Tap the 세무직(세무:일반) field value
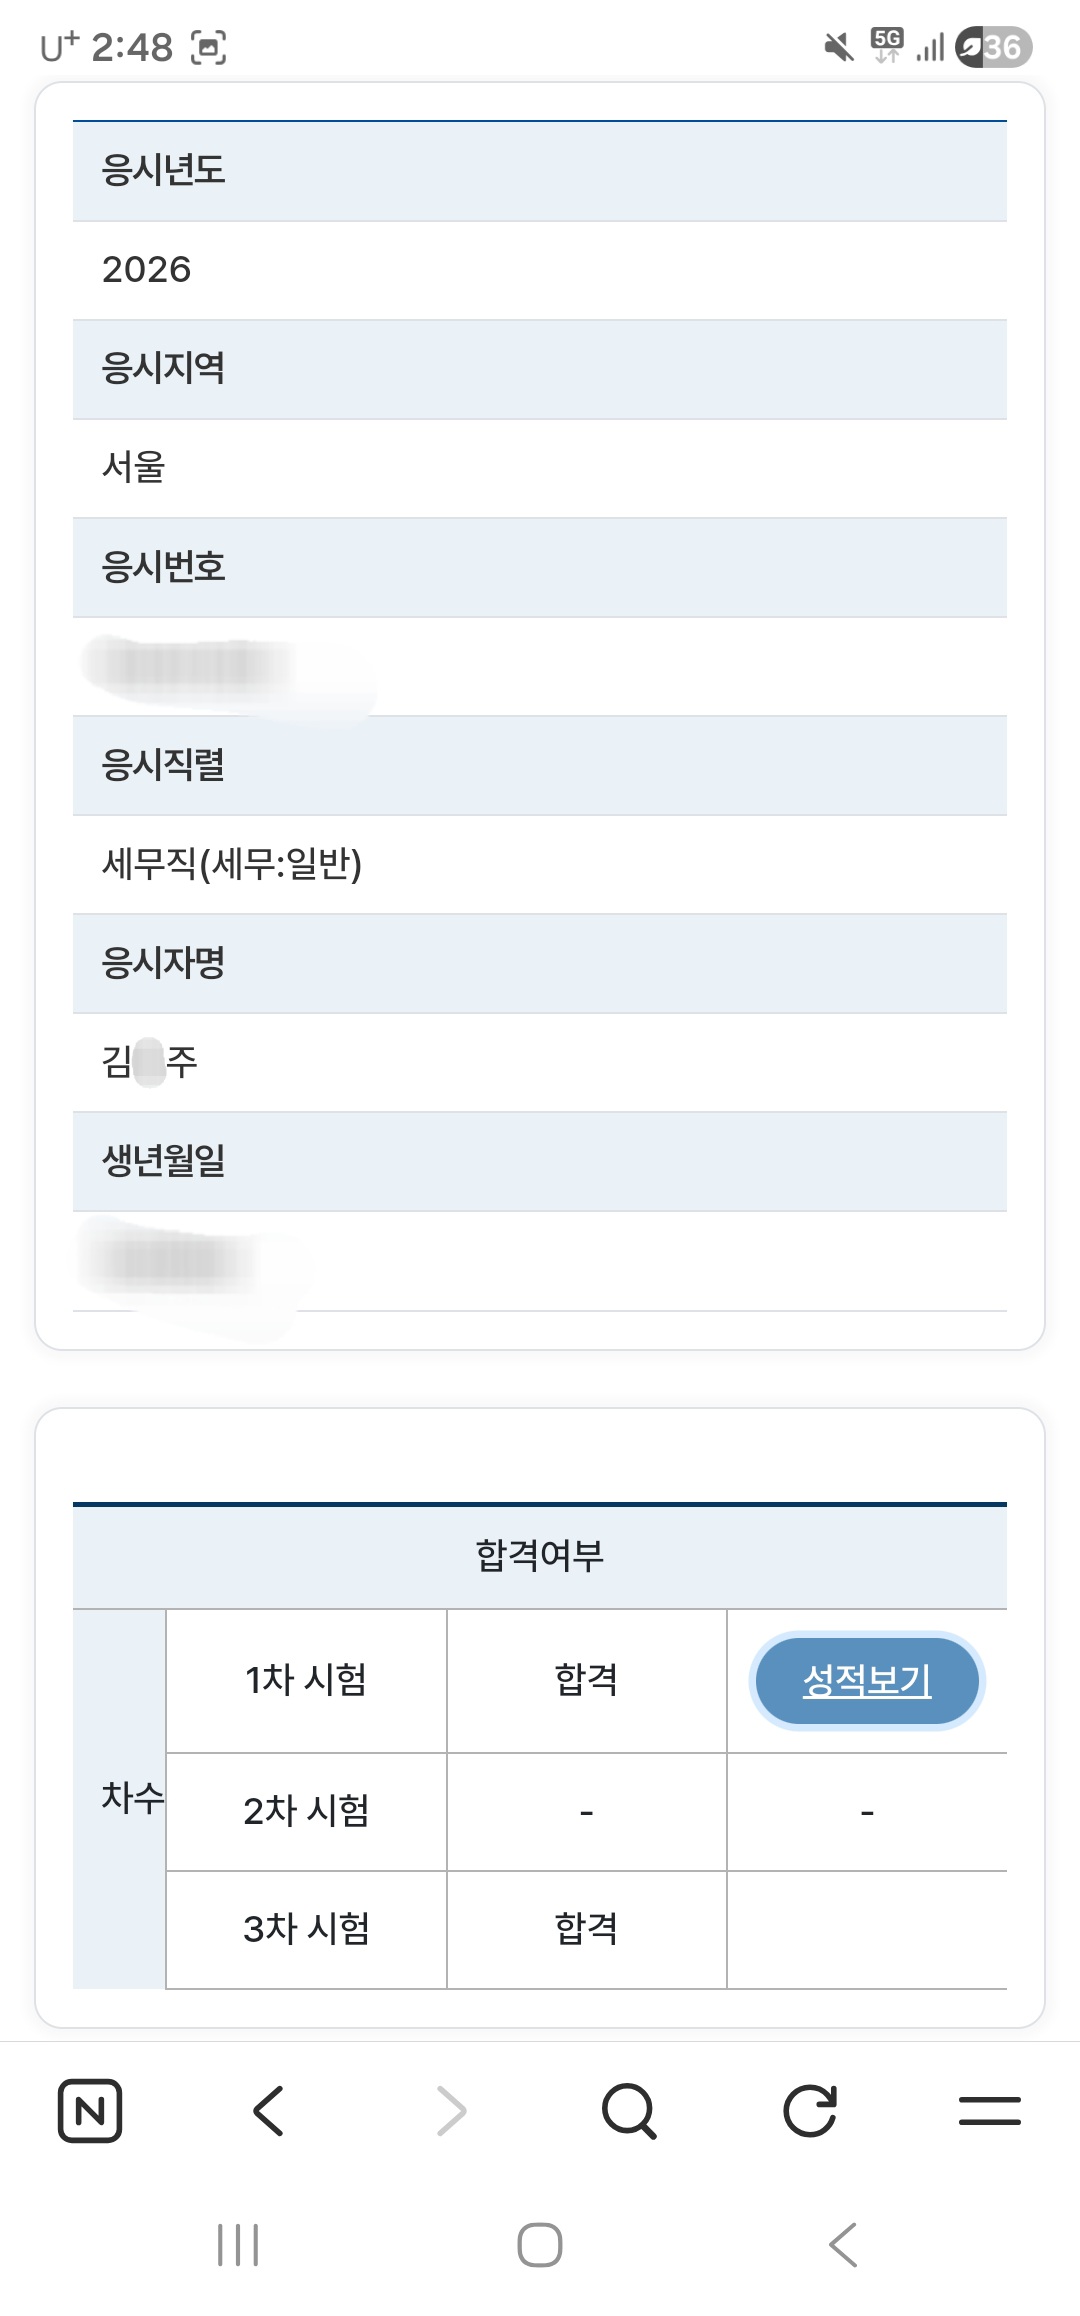Viewport: 1080px width, 2316px height. pos(232,864)
